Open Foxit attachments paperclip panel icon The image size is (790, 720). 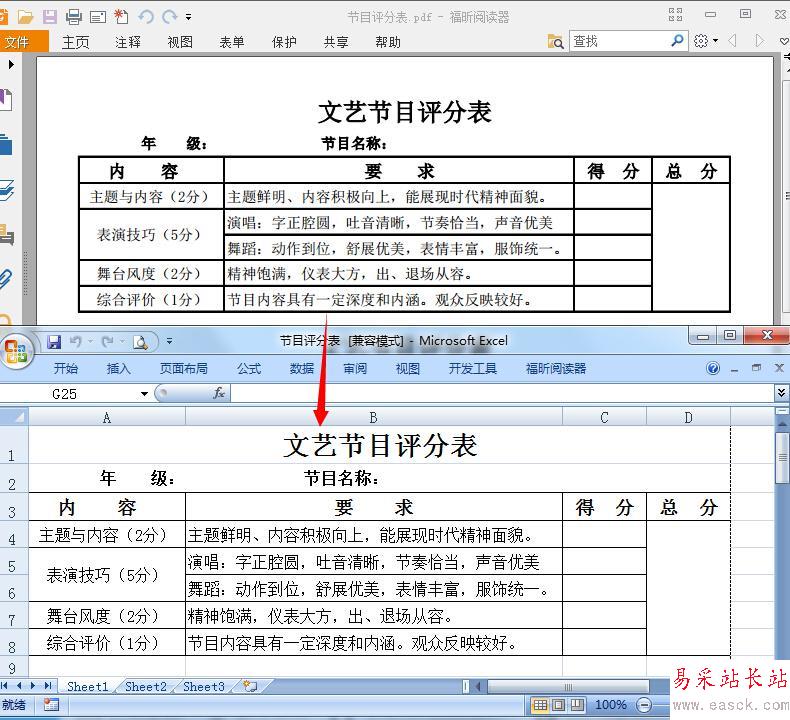6,279
